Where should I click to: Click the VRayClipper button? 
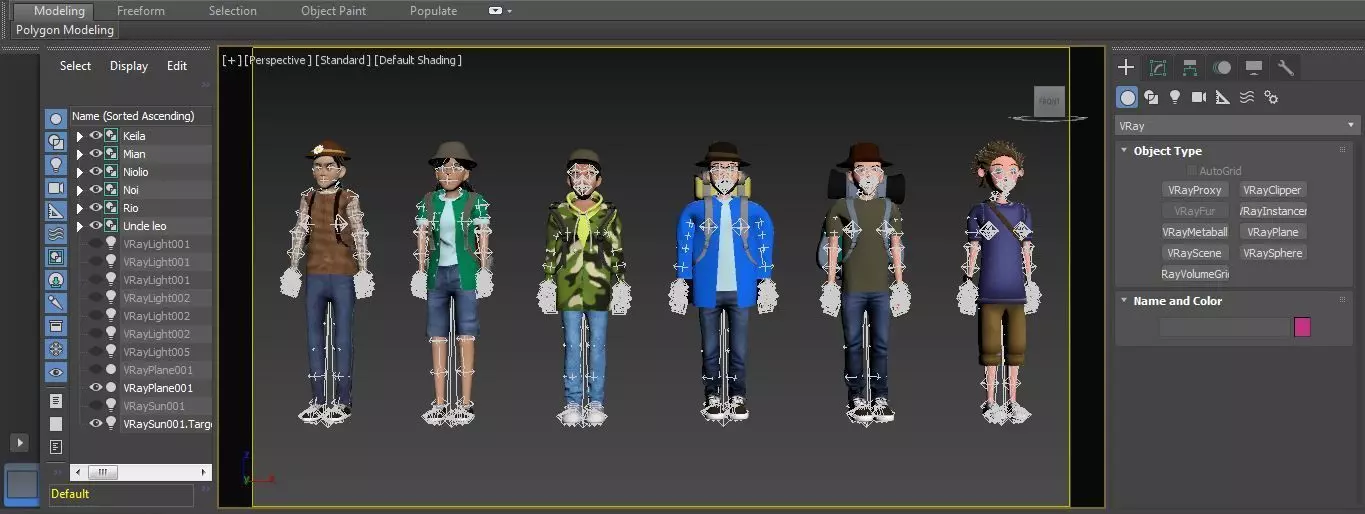tap(1272, 190)
